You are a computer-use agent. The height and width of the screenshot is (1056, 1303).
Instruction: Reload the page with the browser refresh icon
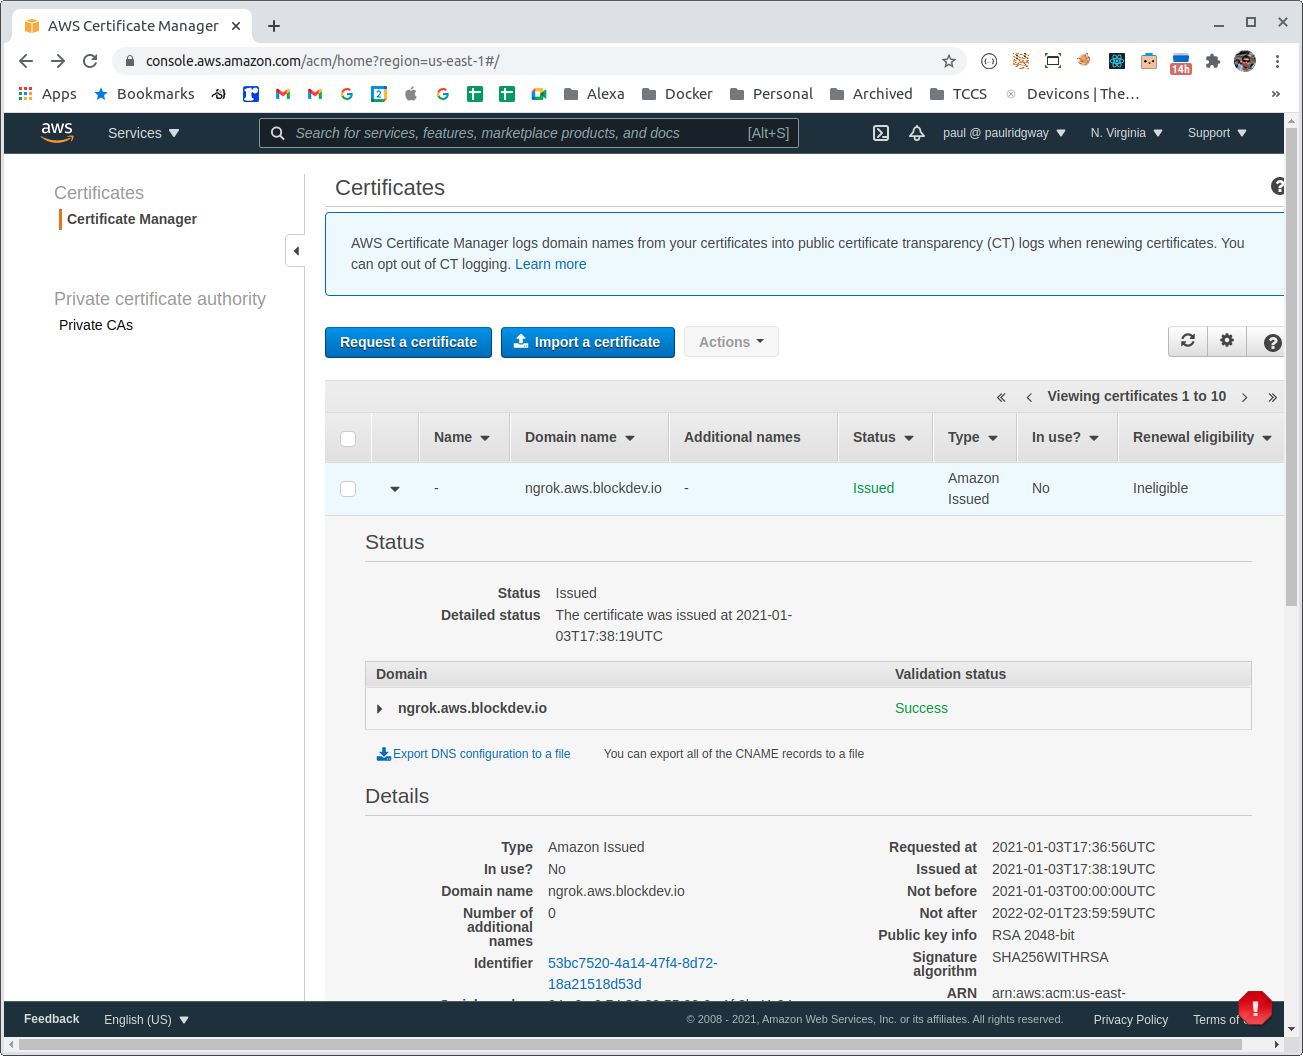coord(90,61)
